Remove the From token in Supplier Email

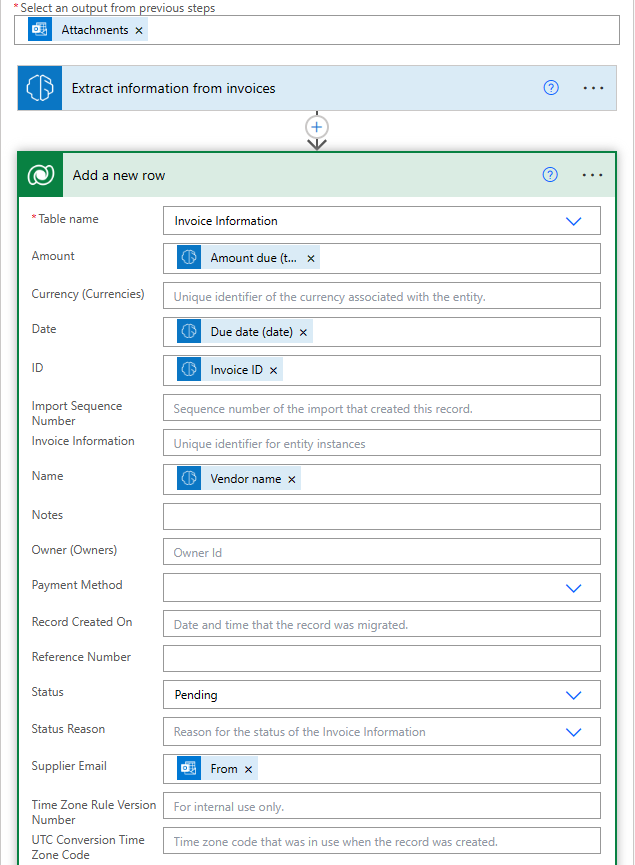coord(249,769)
